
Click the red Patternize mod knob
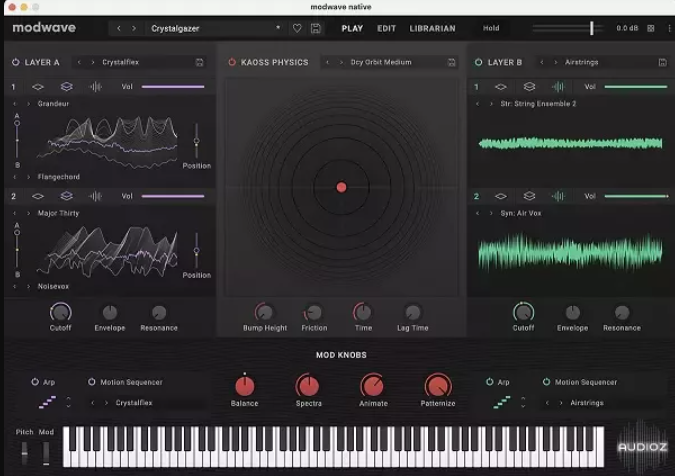[438, 386]
